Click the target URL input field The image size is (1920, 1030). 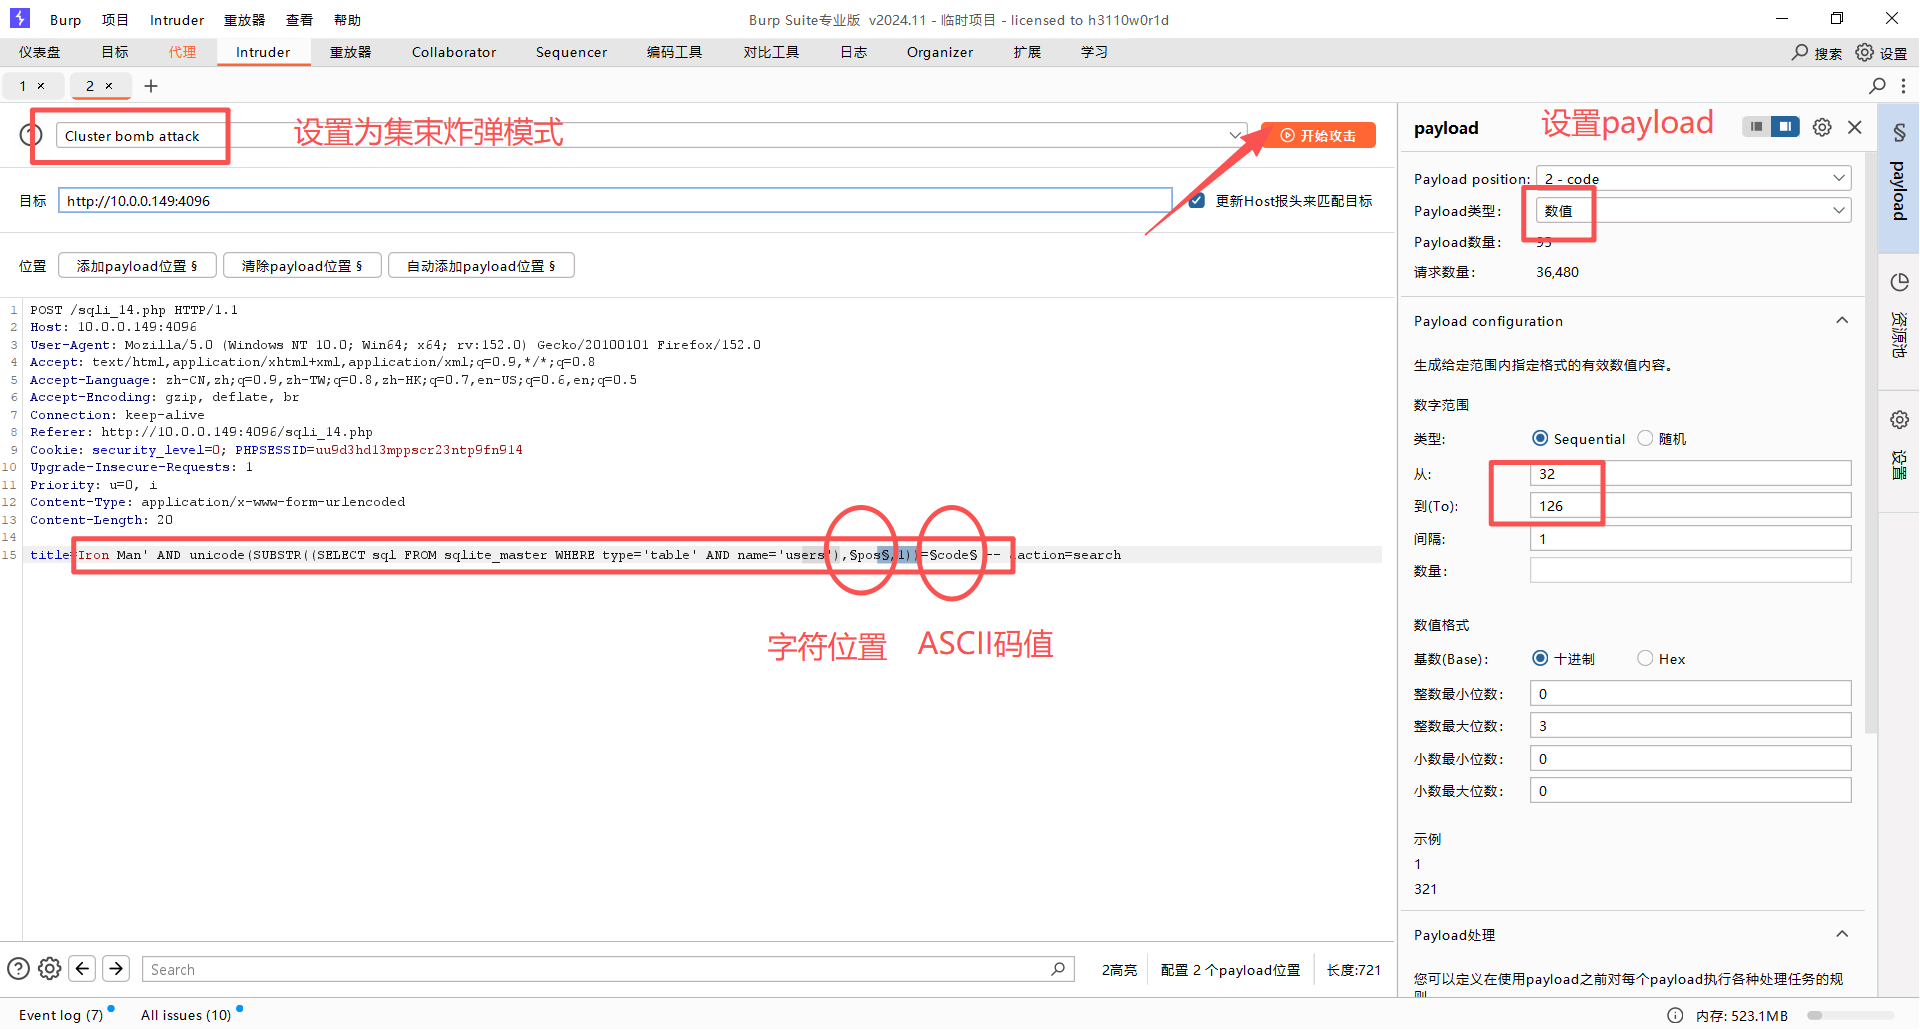615,201
